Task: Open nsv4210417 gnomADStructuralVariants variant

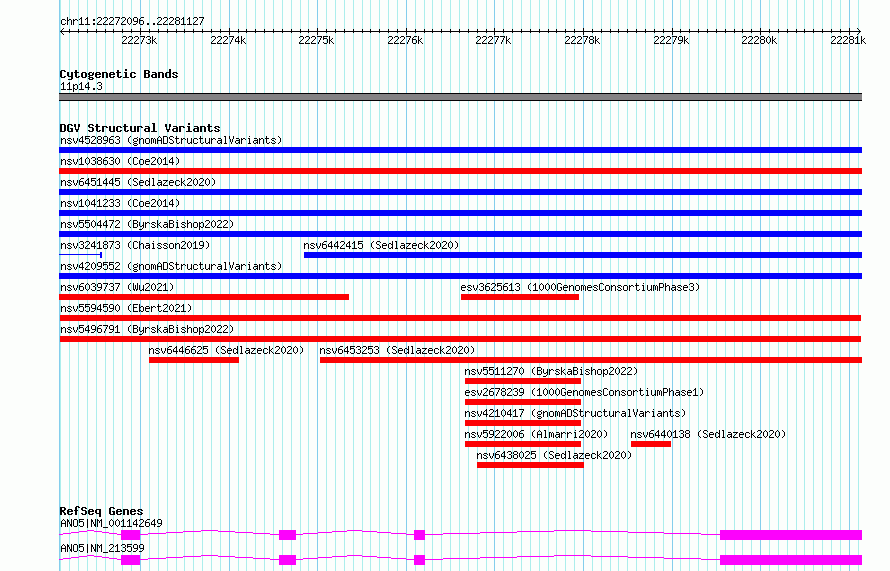Action: coord(575,413)
